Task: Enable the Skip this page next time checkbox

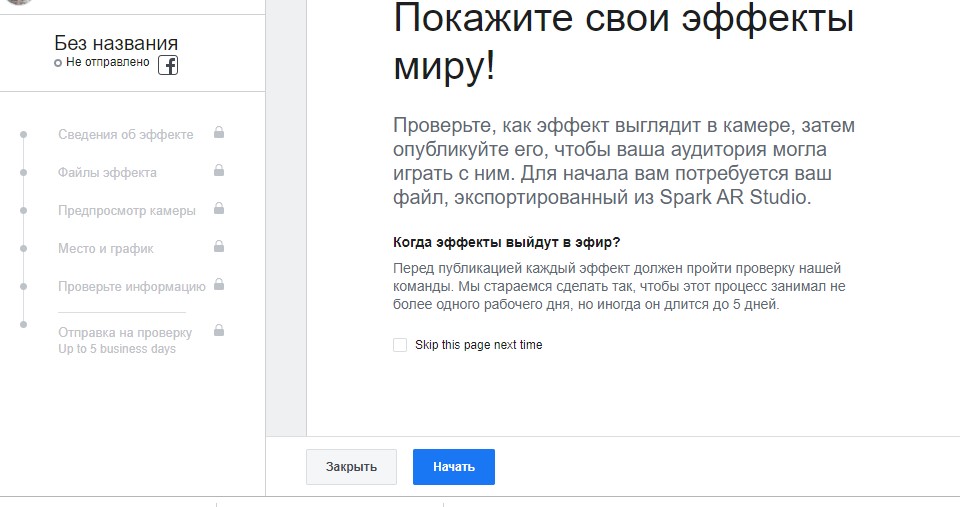Action: click(x=400, y=345)
